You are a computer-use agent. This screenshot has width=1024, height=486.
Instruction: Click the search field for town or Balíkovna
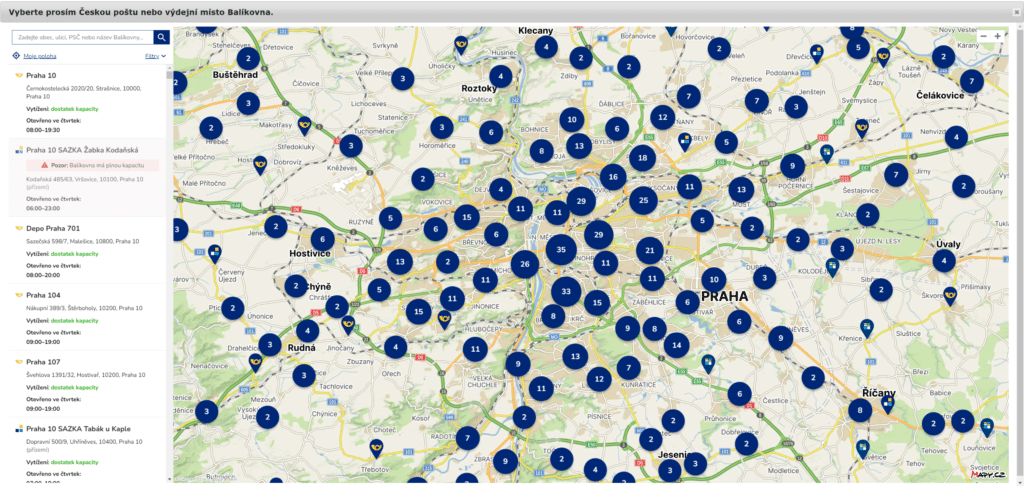tap(83, 37)
